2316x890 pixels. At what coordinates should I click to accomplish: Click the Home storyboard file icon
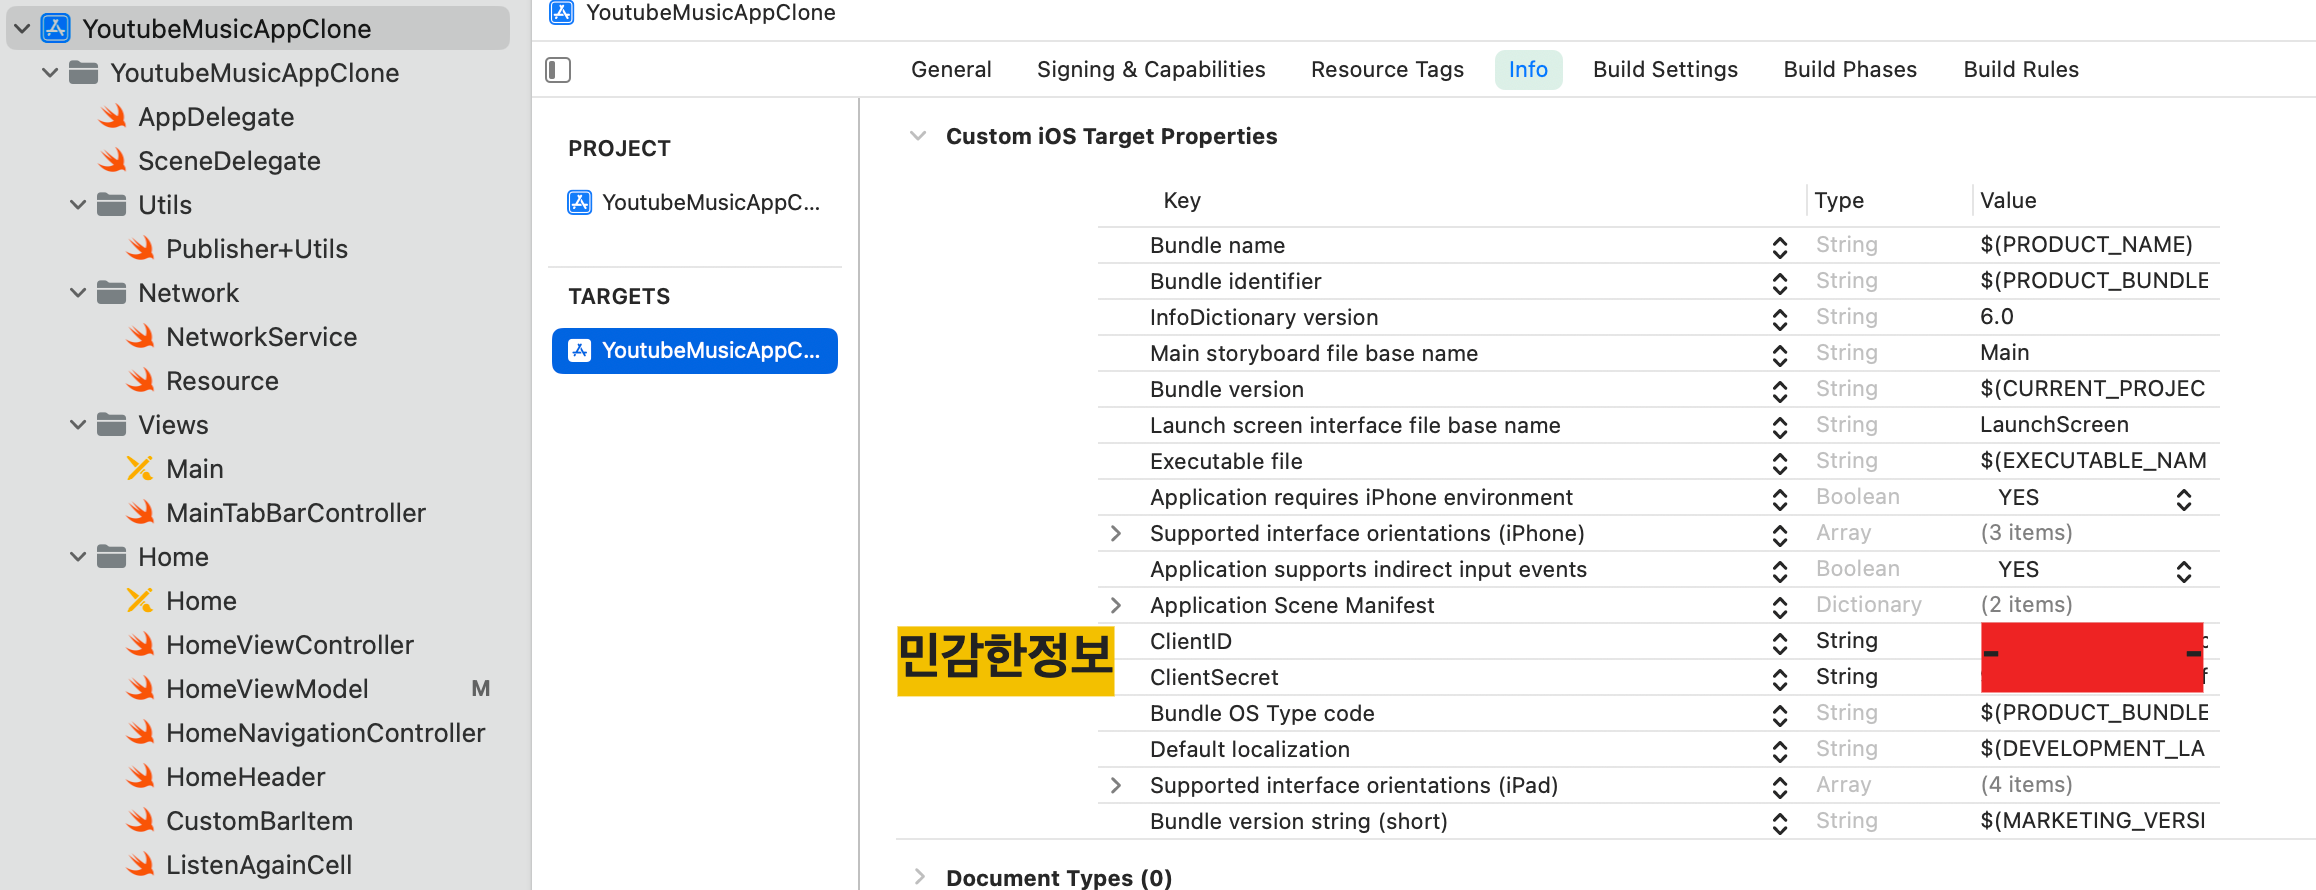(140, 600)
